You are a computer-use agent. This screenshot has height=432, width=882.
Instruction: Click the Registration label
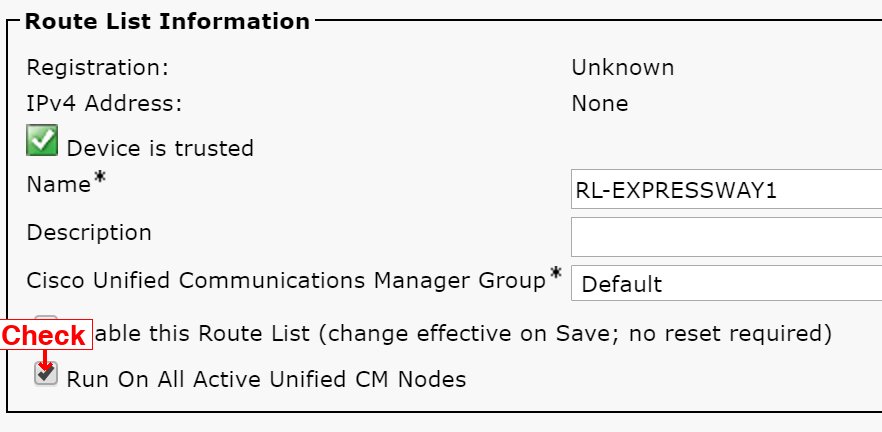click(x=98, y=68)
